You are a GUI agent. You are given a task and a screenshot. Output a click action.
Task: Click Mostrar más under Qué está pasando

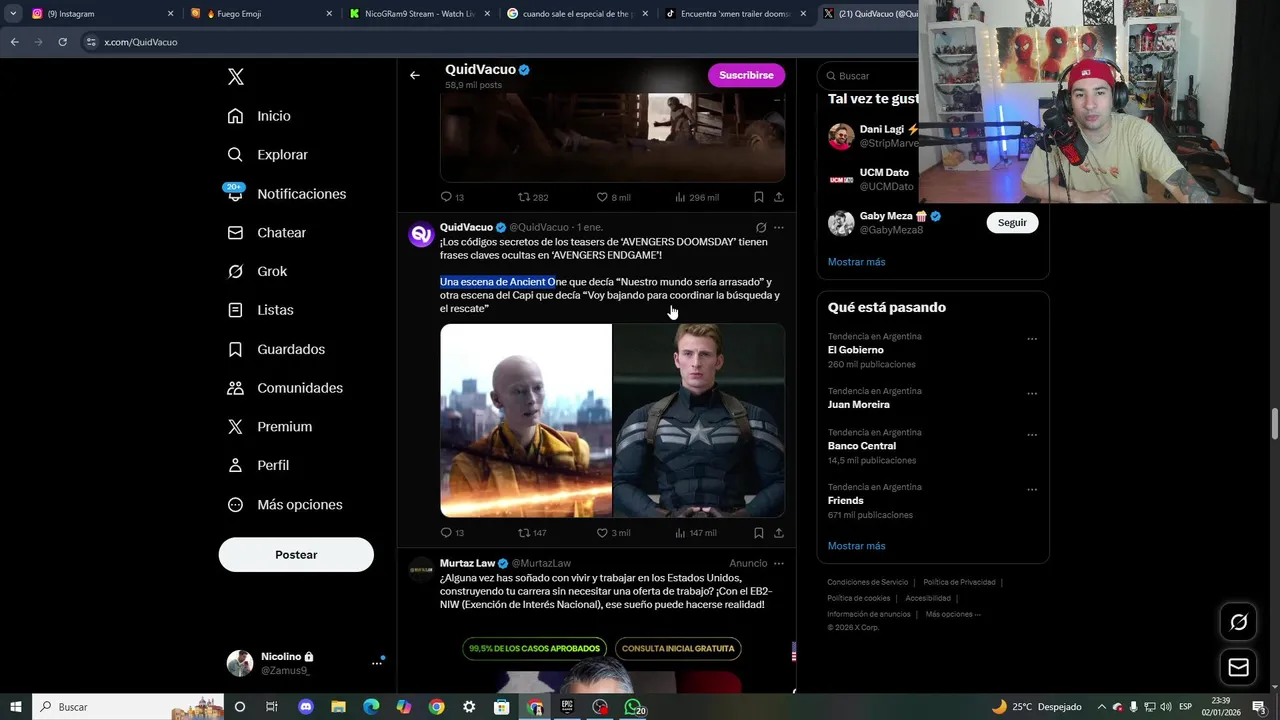point(856,546)
